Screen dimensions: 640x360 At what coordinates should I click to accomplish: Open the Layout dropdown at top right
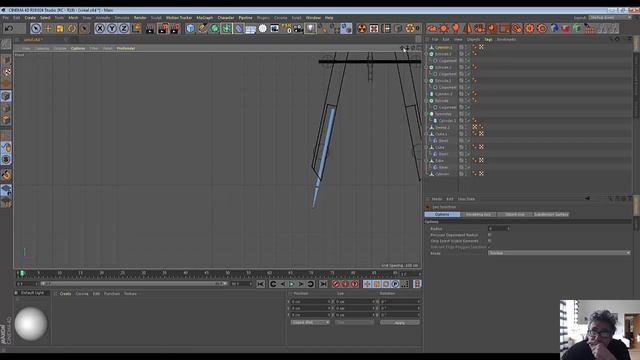click(610, 18)
